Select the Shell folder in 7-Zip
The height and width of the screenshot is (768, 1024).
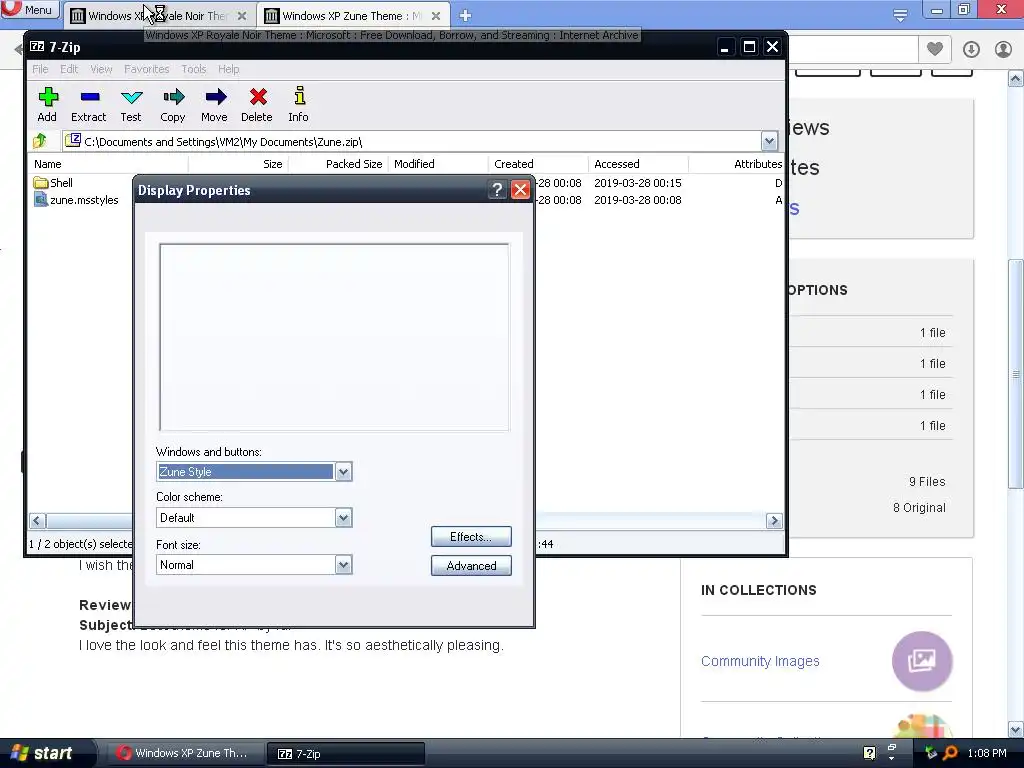click(54, 183)
